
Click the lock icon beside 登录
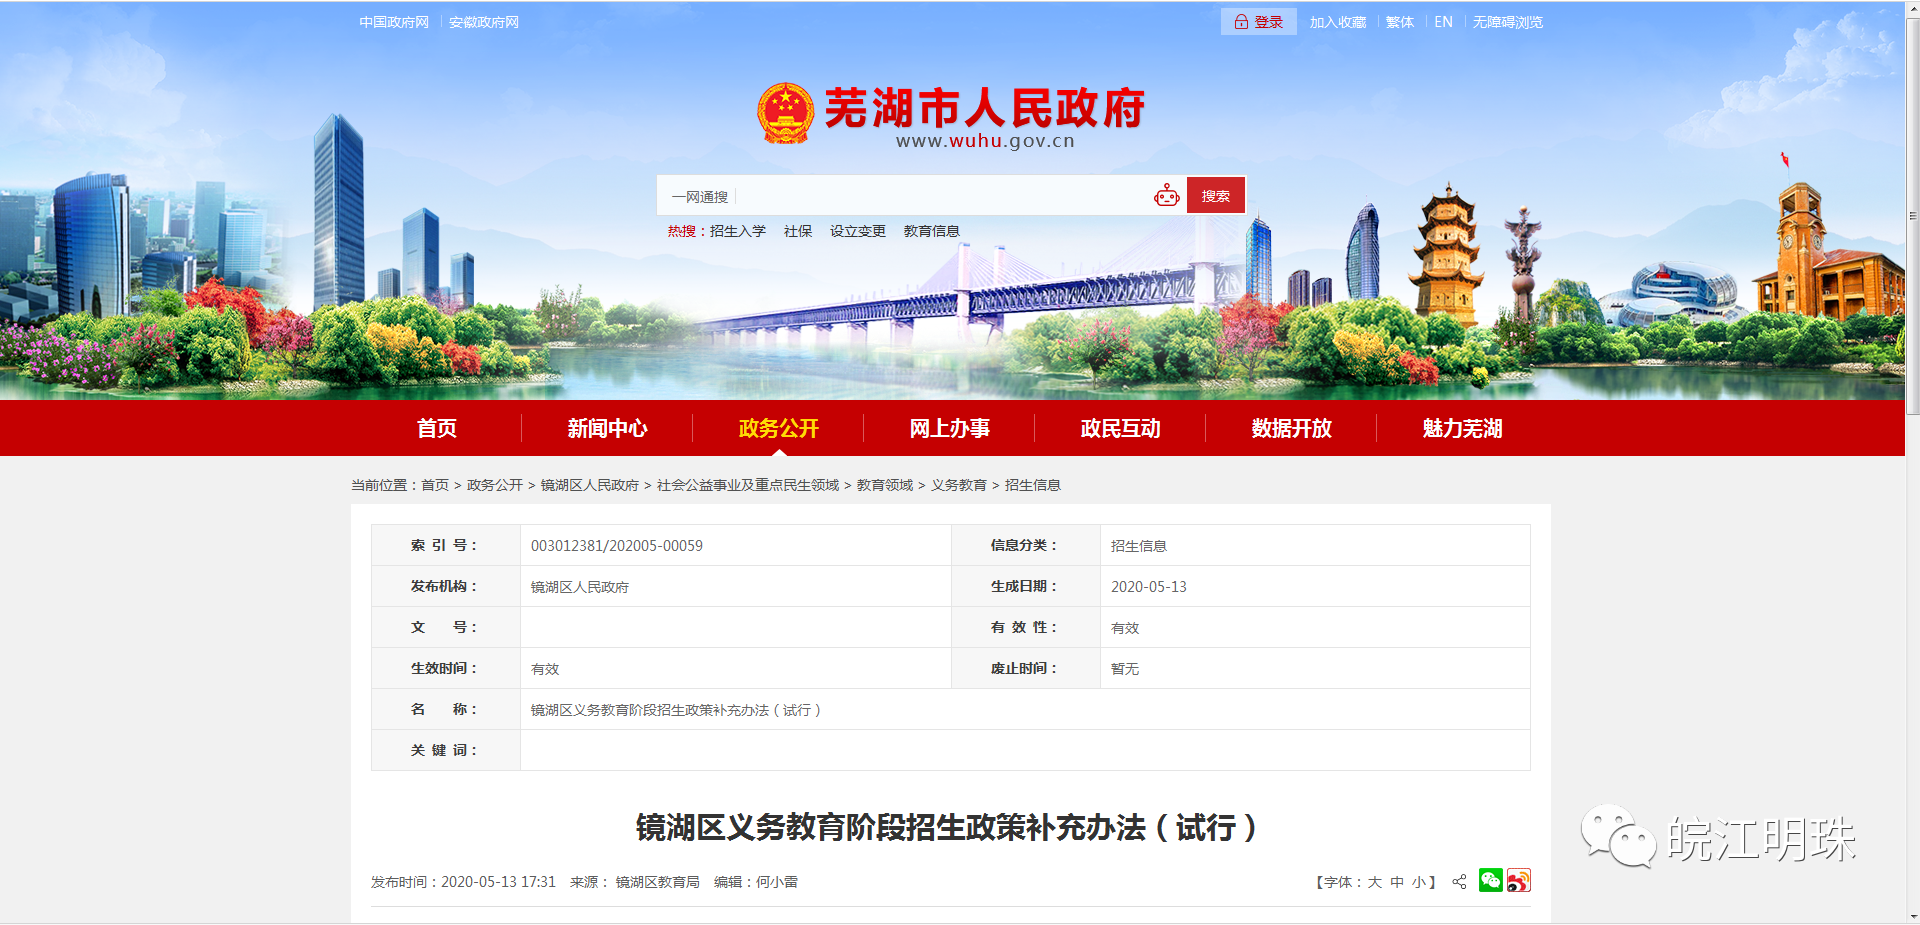(1241, 22)
